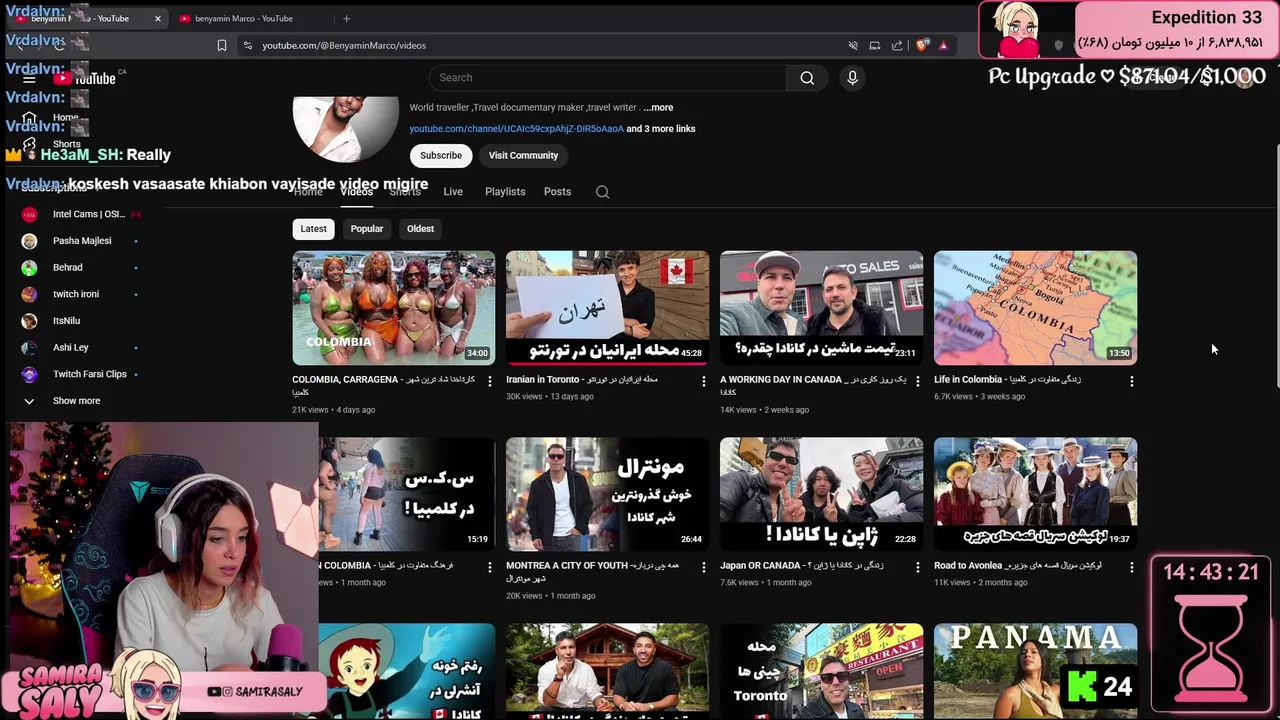Image resolution: width=1280 pixels, height=720 pixels.
Task: Close the first YouTube browser tab
Action: (157, 18)
